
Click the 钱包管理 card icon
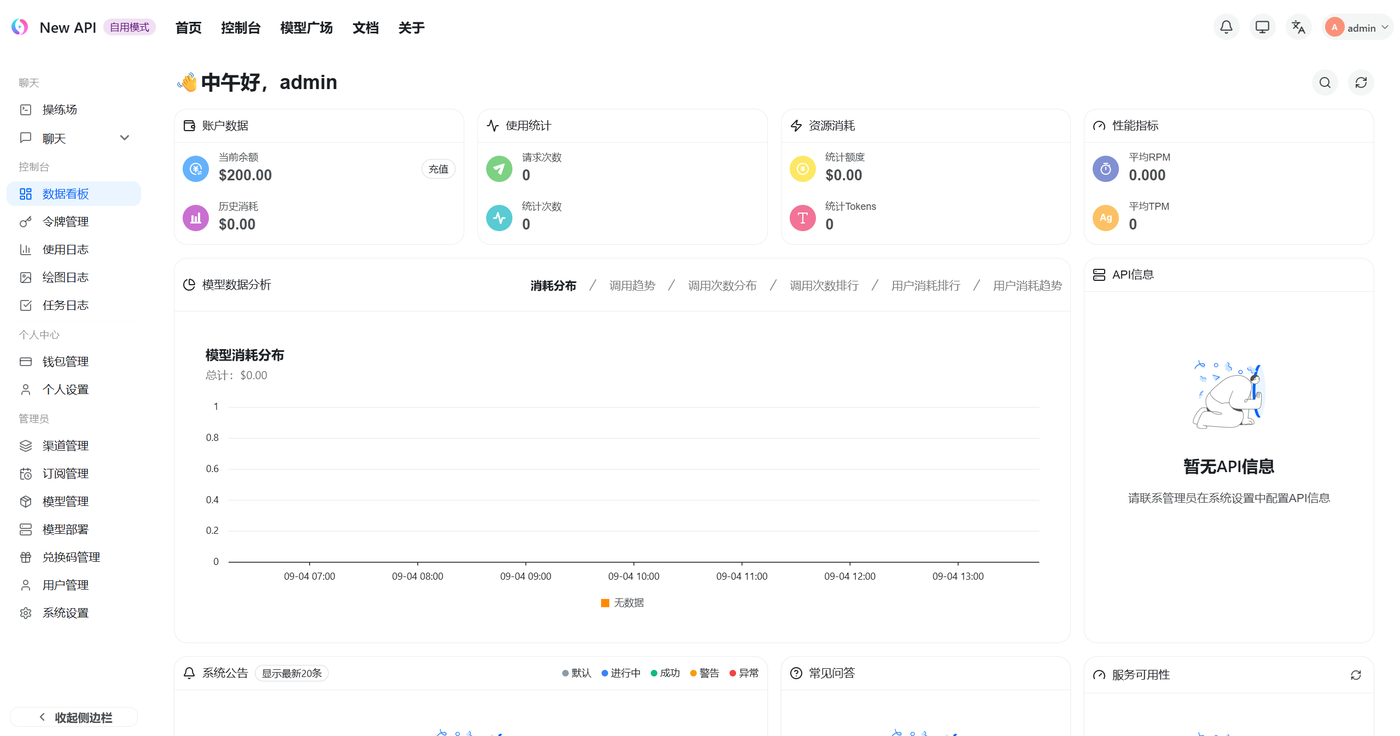point(26,362)
